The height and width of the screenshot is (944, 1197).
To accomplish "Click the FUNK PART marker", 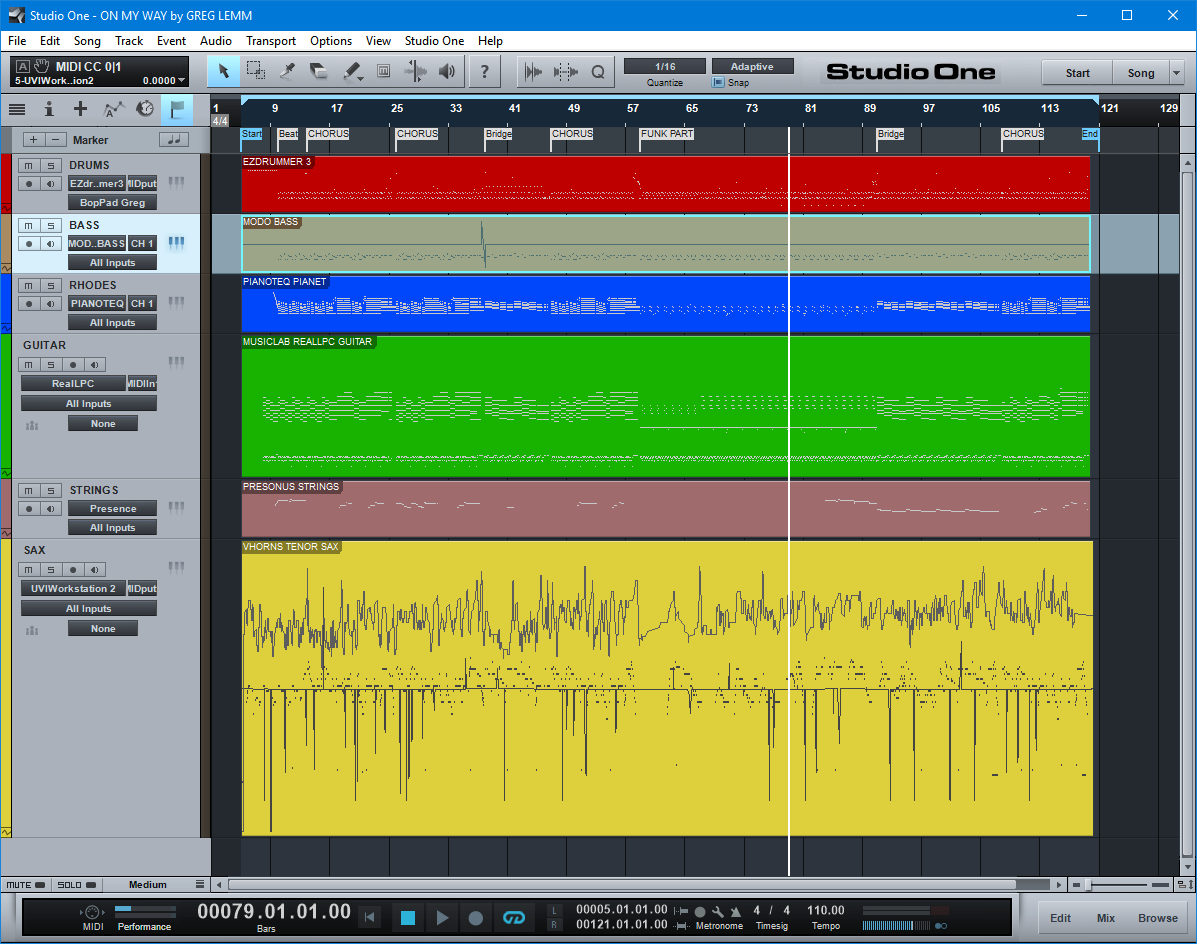I will click(666, 134).
